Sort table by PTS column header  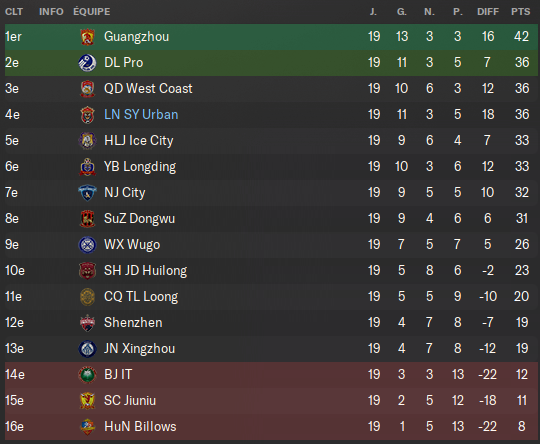[x=520, y=12]
